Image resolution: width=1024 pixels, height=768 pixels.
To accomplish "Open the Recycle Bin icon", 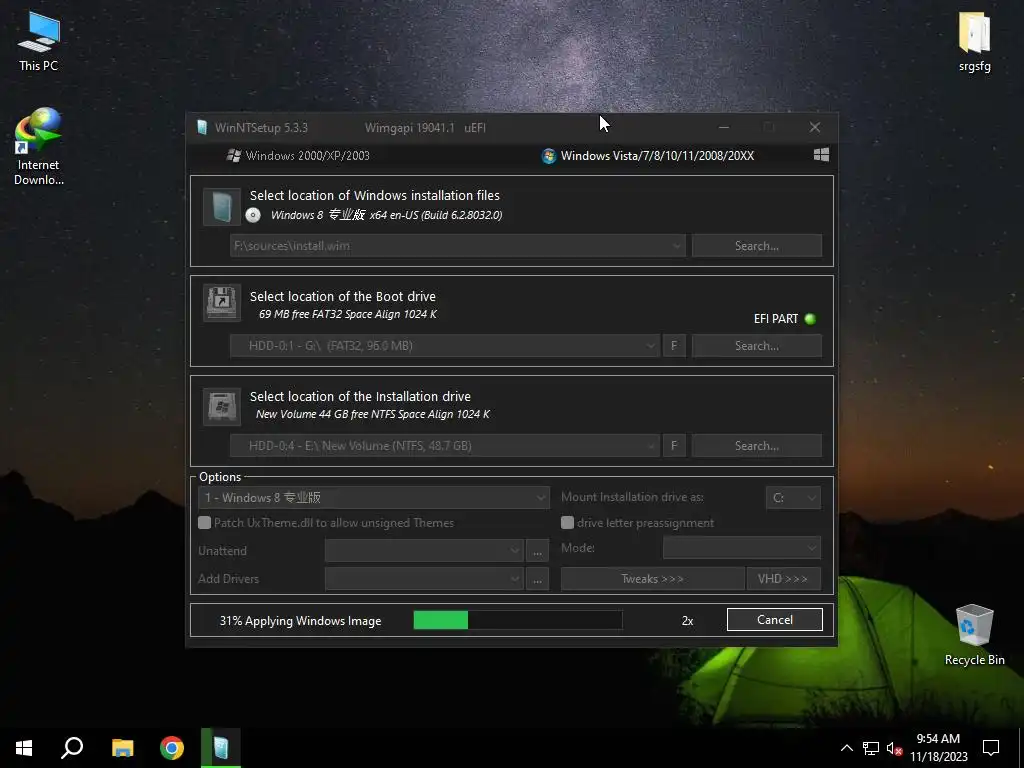I will click(x=974, y=634).
